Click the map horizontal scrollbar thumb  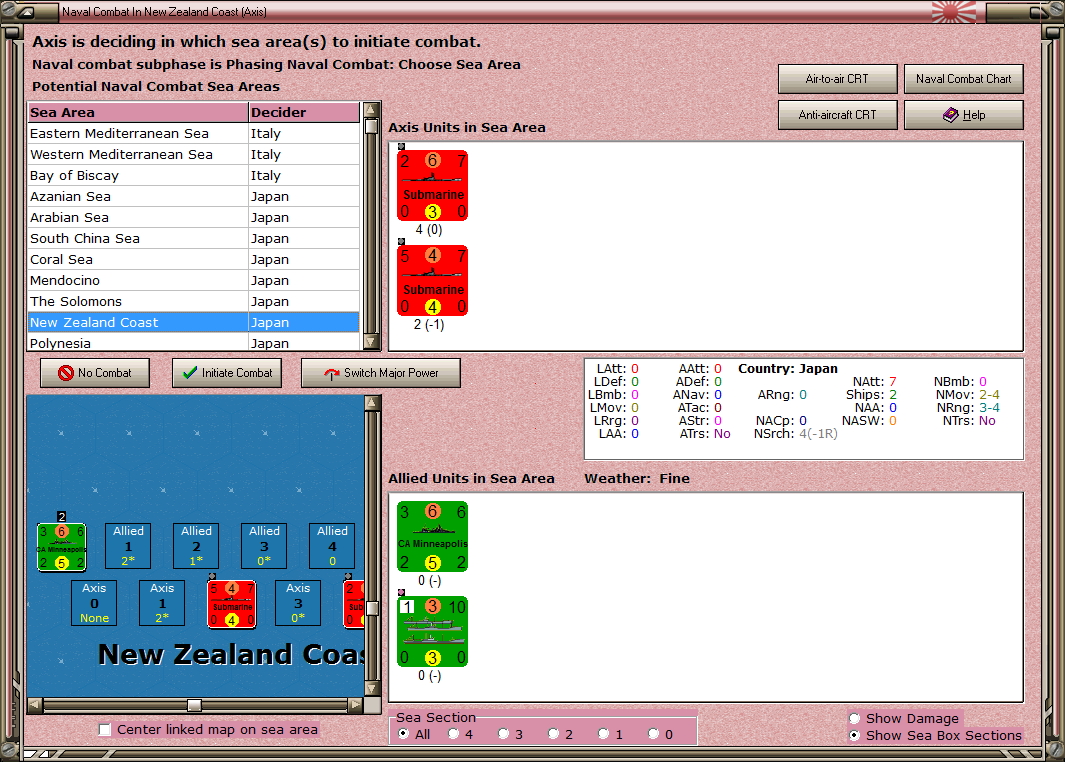click(194, 705)
